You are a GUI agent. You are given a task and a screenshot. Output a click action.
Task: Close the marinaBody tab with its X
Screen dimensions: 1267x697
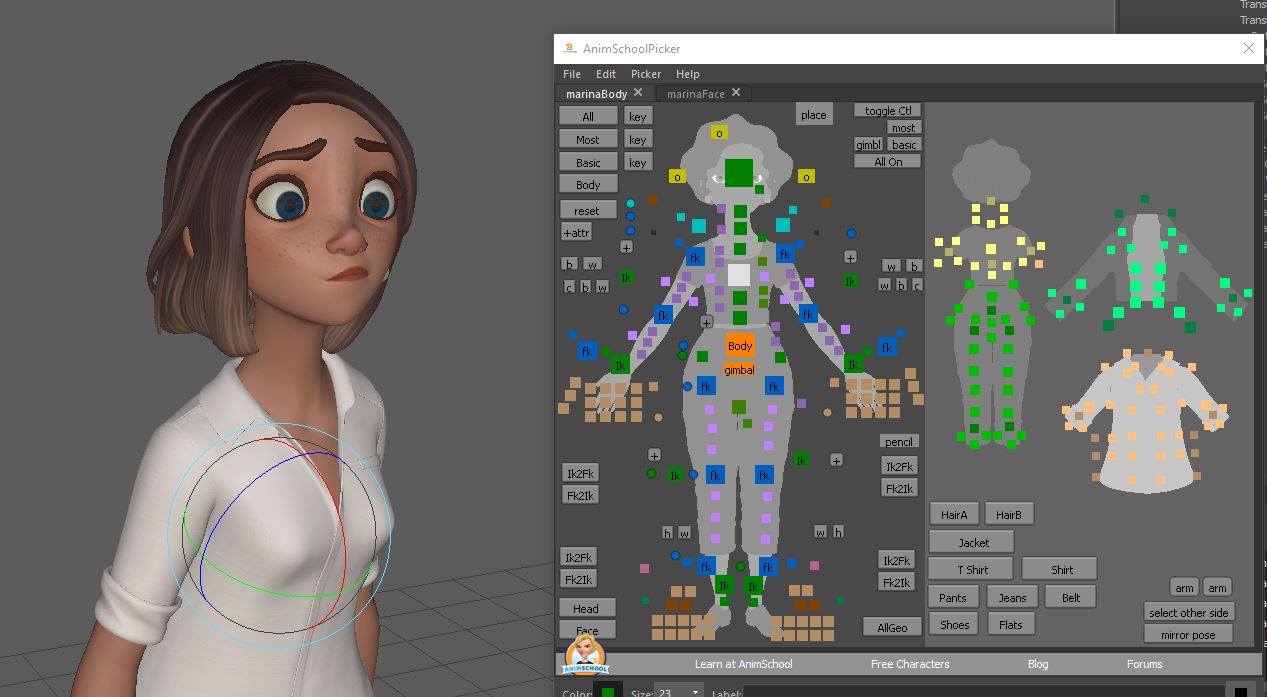pos(638,92)
